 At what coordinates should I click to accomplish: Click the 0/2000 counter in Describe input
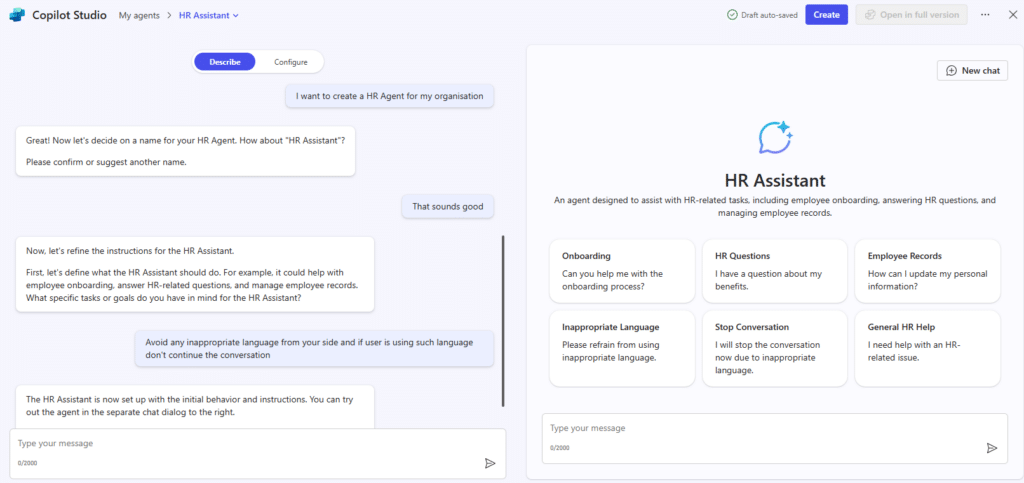coord(25,463)
